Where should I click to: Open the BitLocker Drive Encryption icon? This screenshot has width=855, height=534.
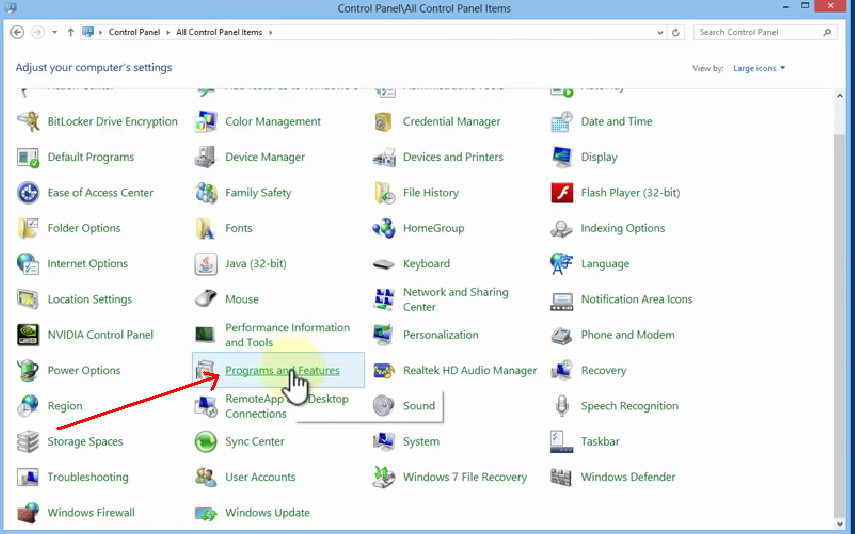[x=28, y=122]
